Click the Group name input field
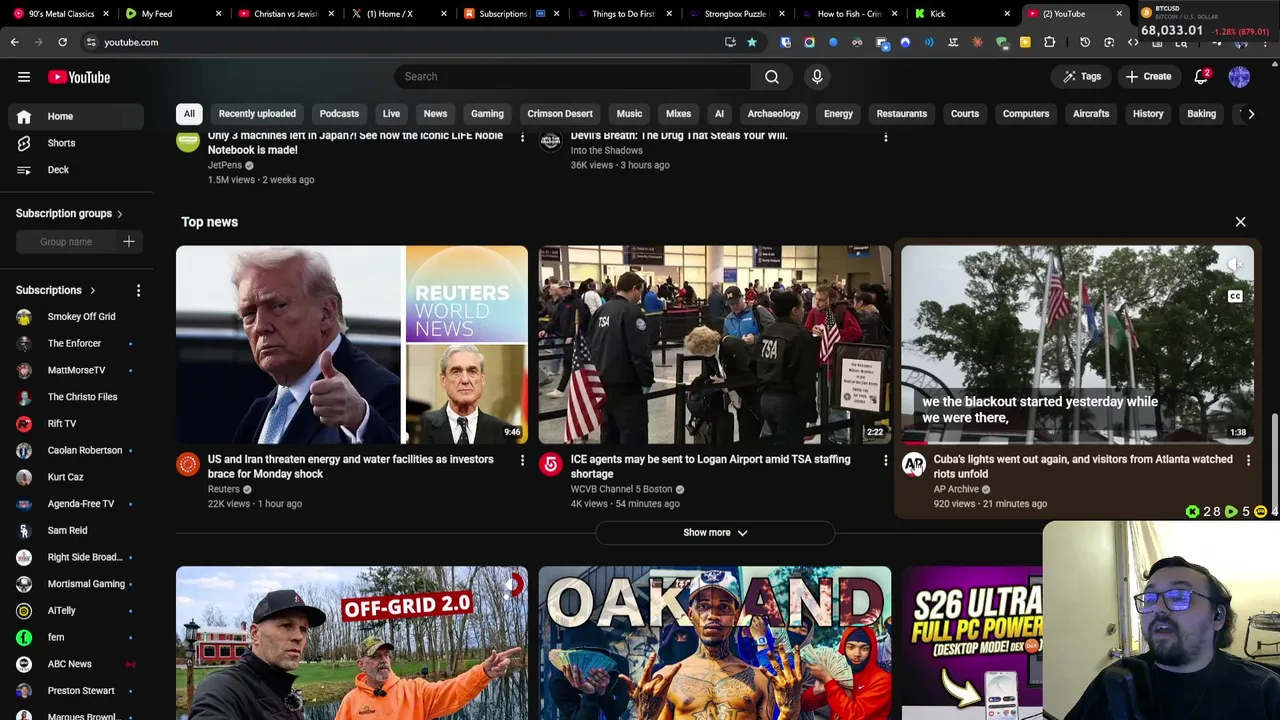 tap(66, 242)
